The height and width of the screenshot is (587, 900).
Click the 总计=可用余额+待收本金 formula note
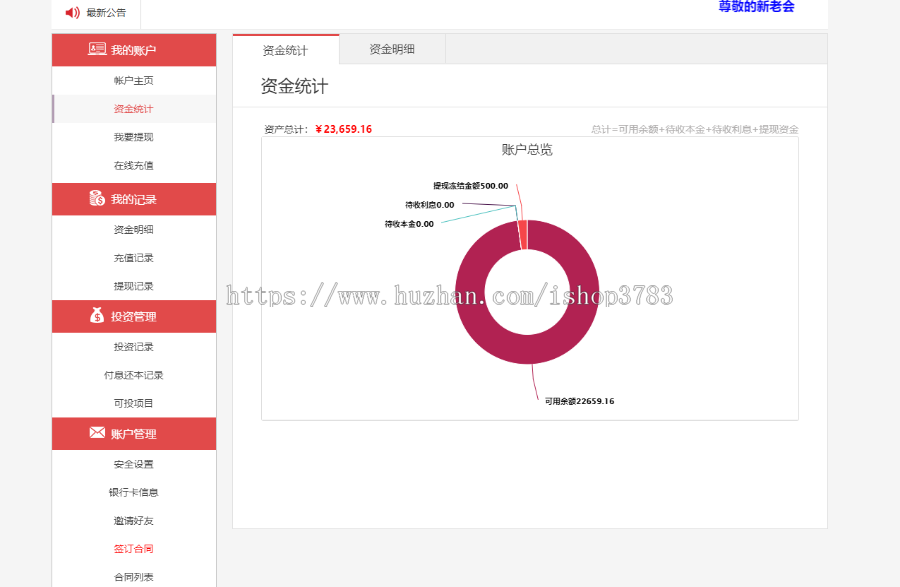[x=695, y=130]
